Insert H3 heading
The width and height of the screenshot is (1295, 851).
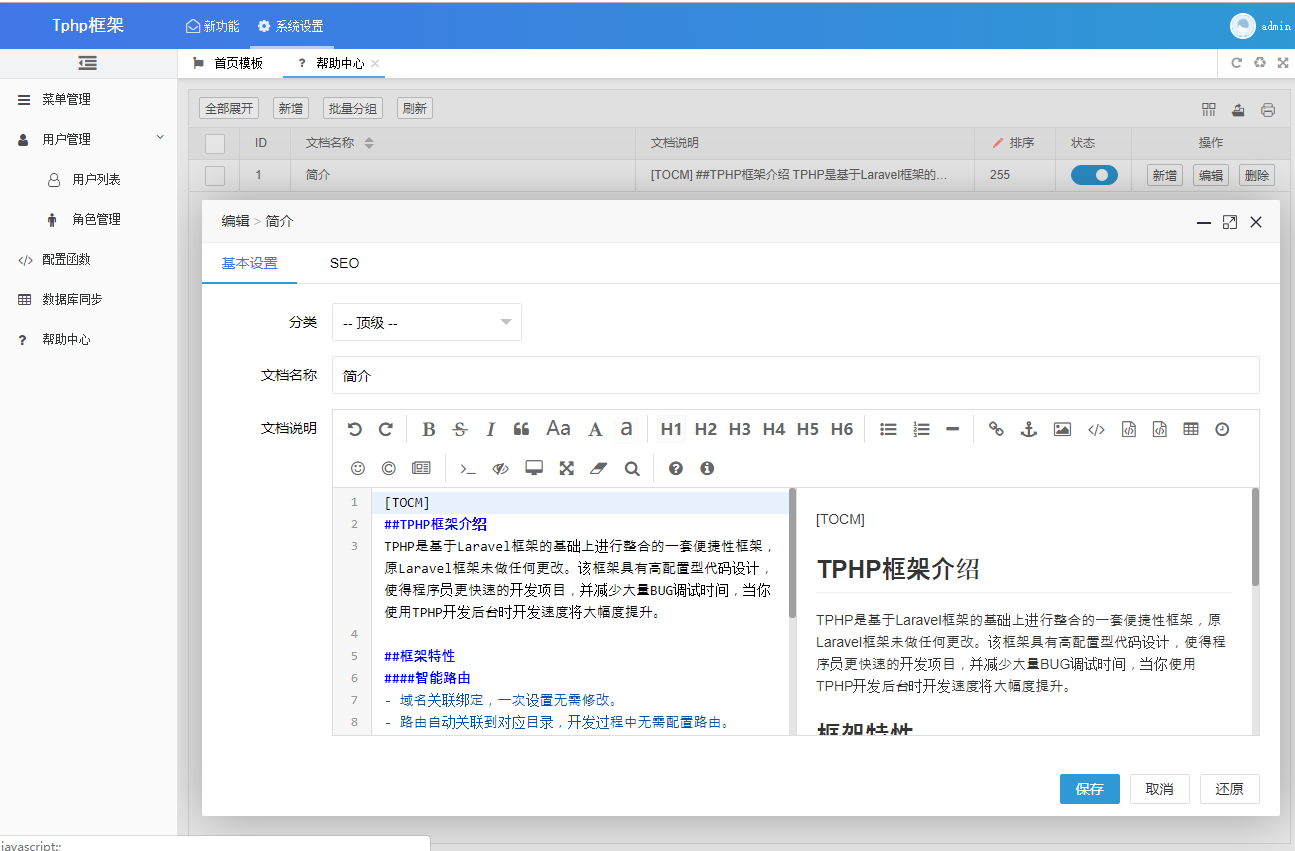tap(739, 429)
